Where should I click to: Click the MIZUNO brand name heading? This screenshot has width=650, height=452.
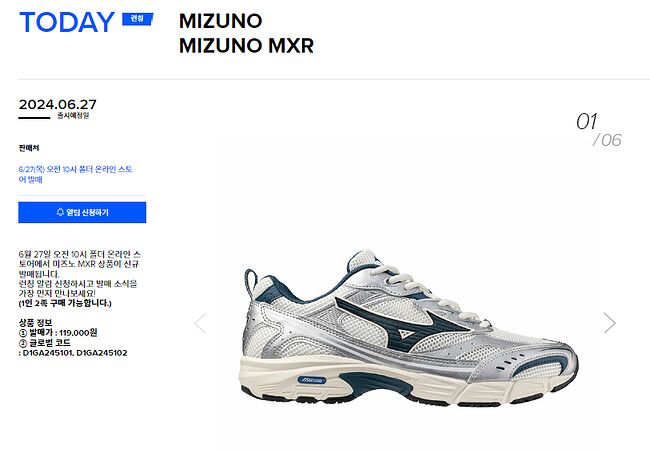[x=221, y=21]
